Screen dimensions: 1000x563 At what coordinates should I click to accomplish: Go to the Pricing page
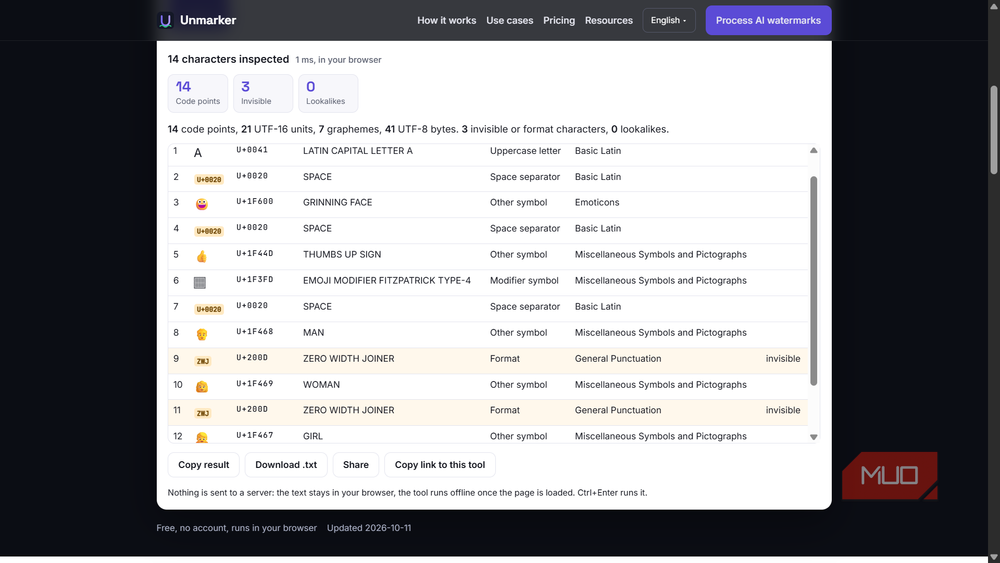tap(559, 20)
